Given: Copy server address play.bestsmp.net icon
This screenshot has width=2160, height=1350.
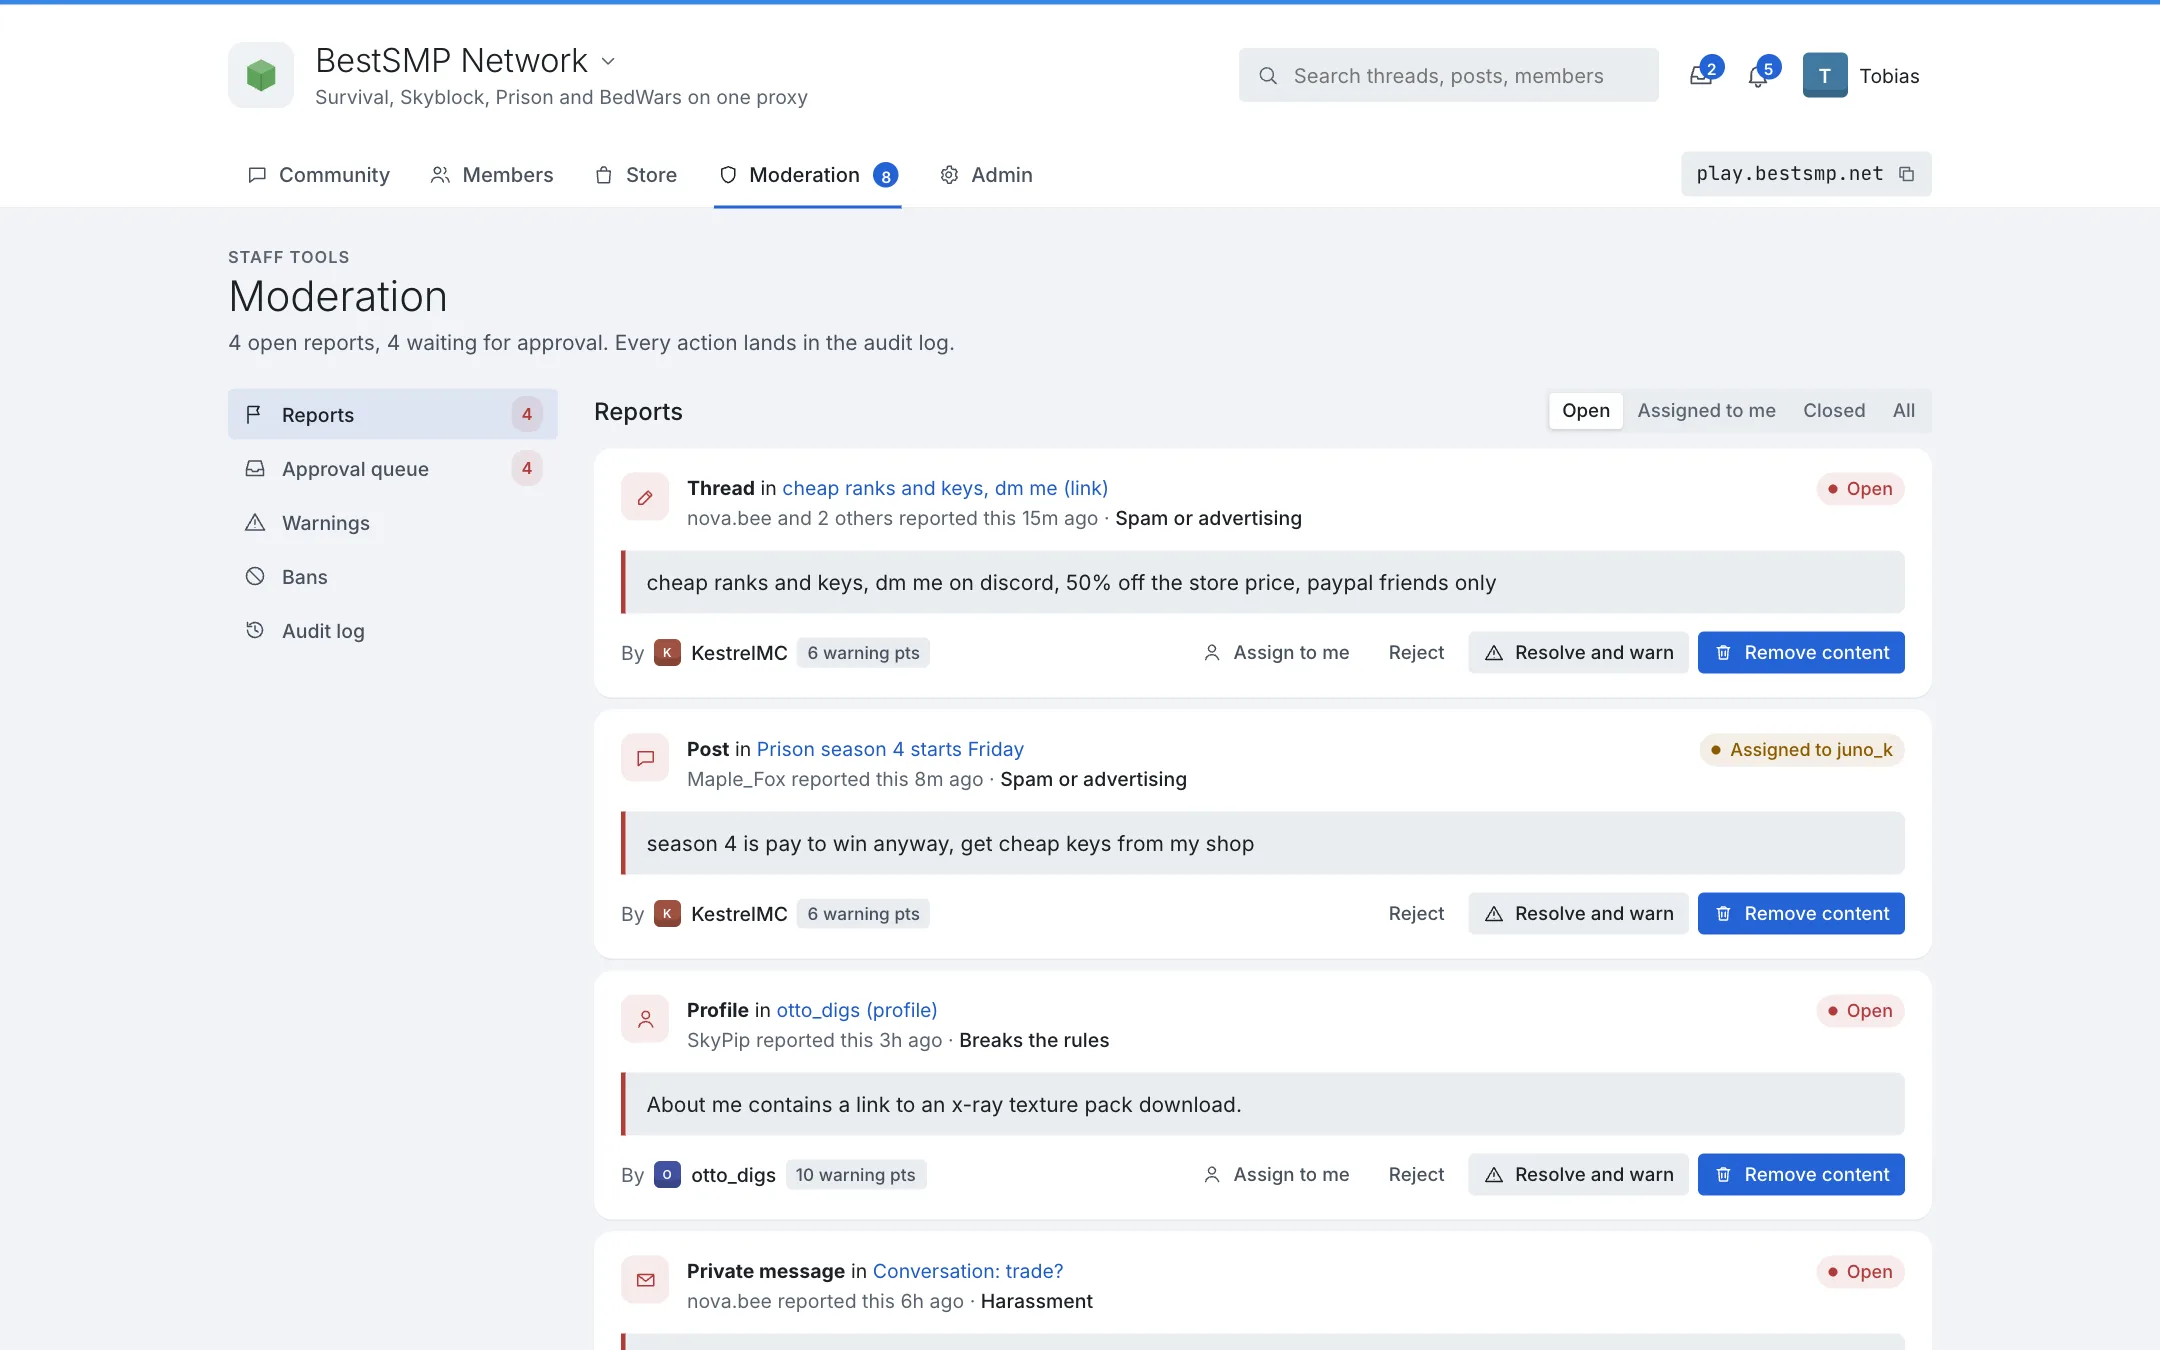Looking at the screenshot, I should 1907,174.
